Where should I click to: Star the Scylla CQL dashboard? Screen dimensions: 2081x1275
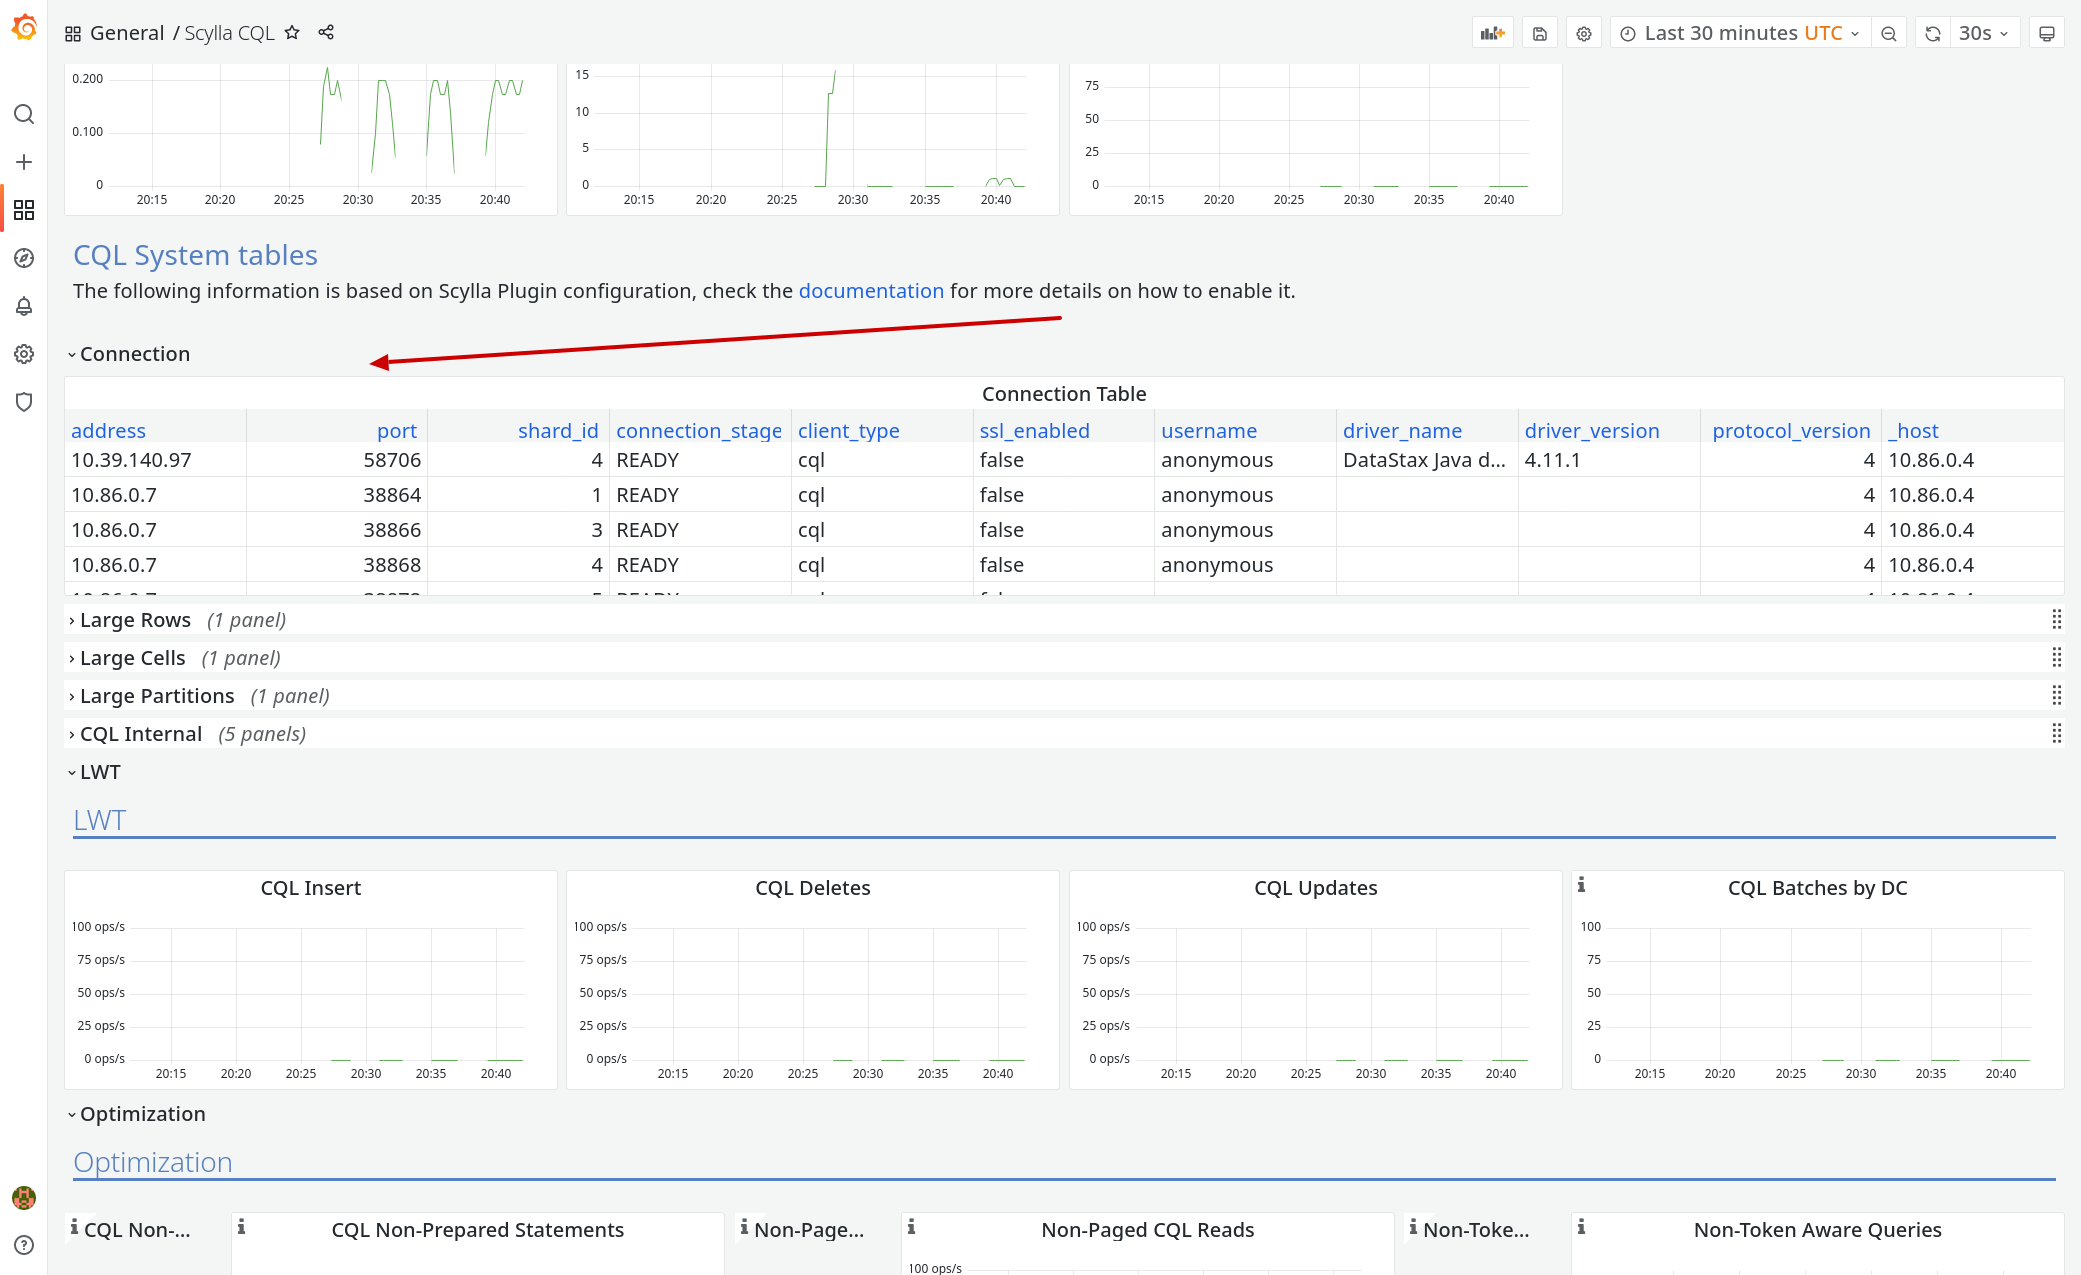pos(291,32)
